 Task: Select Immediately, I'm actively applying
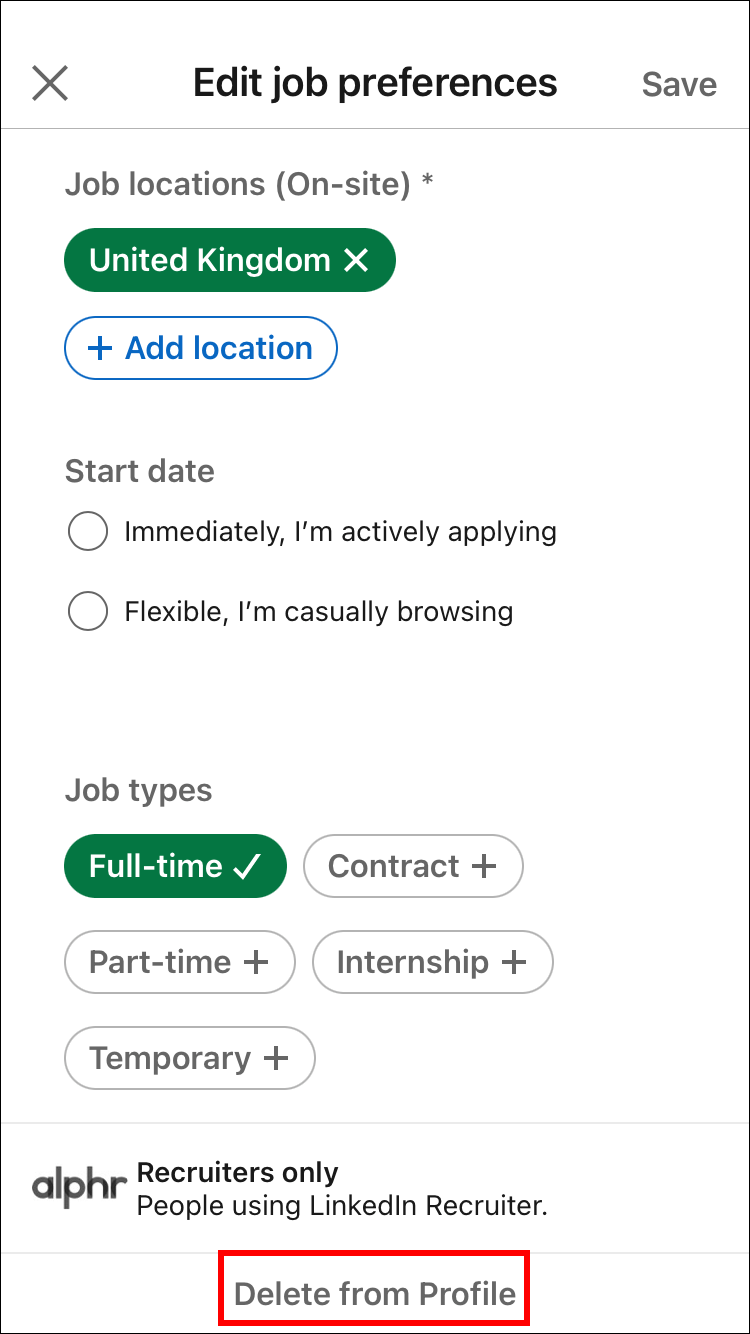tap(88, 531)
